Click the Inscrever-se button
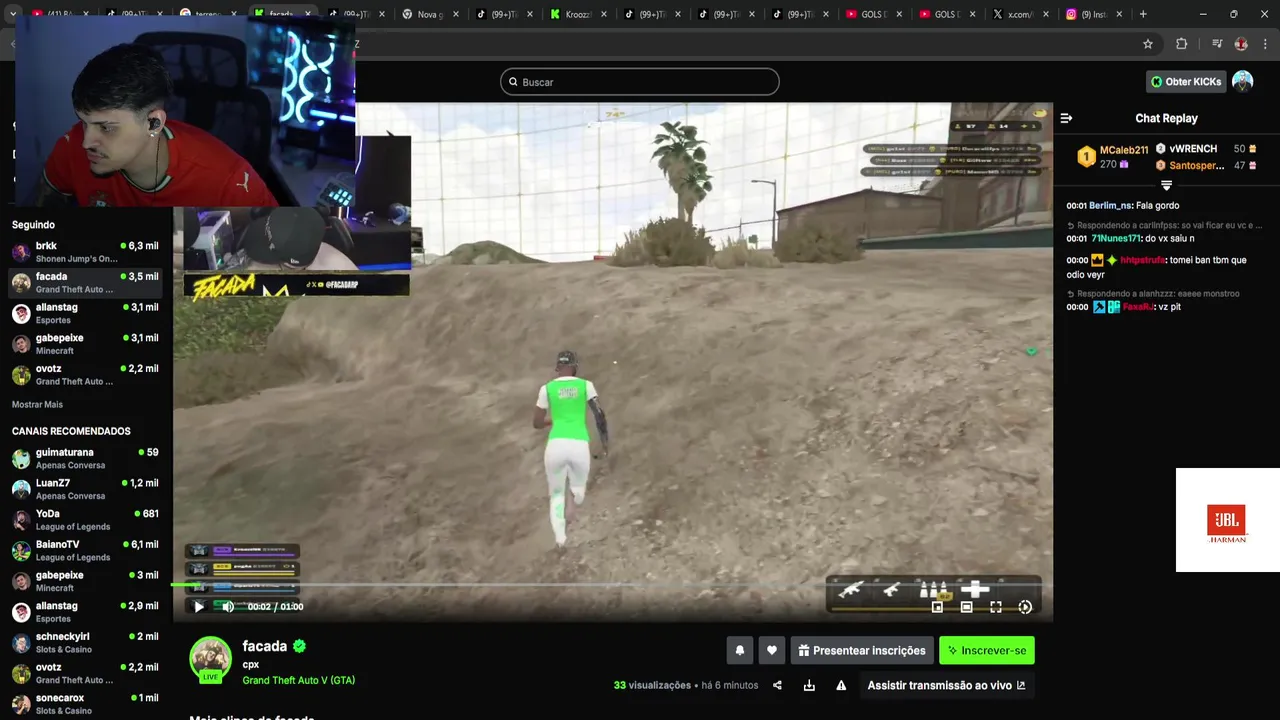This screenshot has height=720, width=1280. [987, 650]
